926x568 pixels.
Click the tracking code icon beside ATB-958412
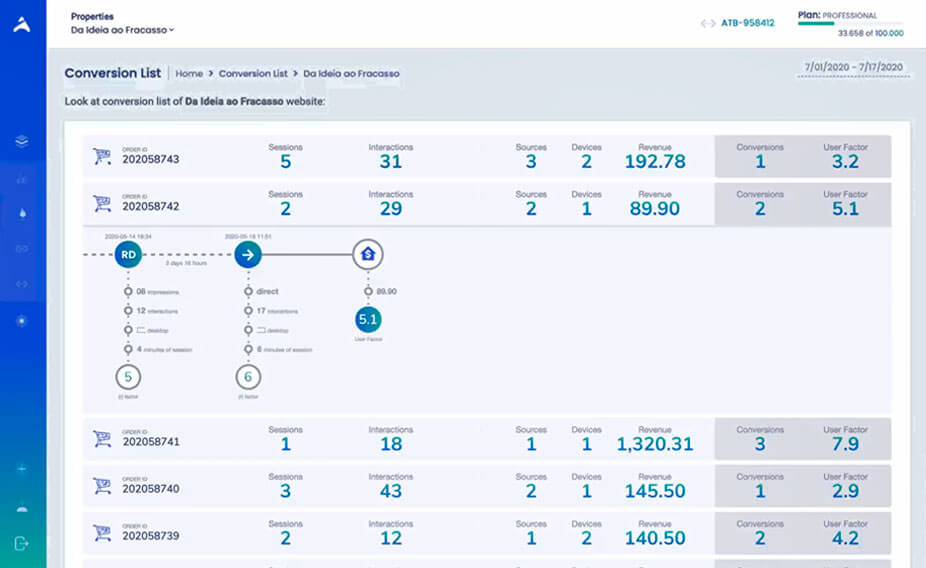[708, 23]
